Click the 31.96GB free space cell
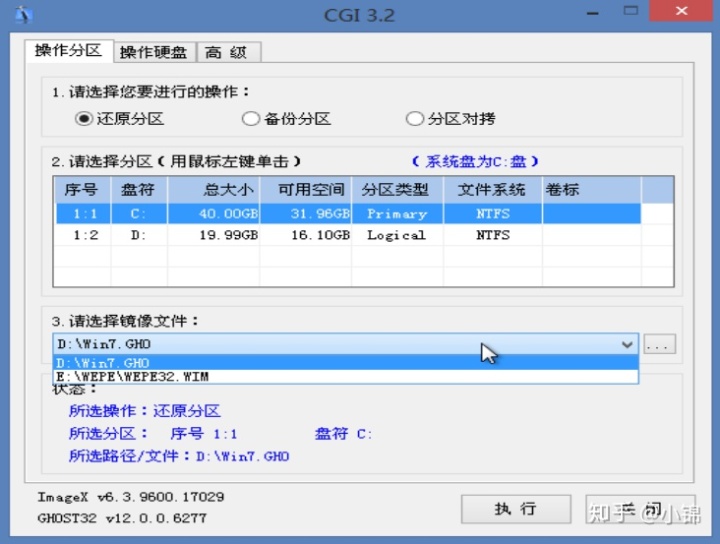 tap(306, 213)
